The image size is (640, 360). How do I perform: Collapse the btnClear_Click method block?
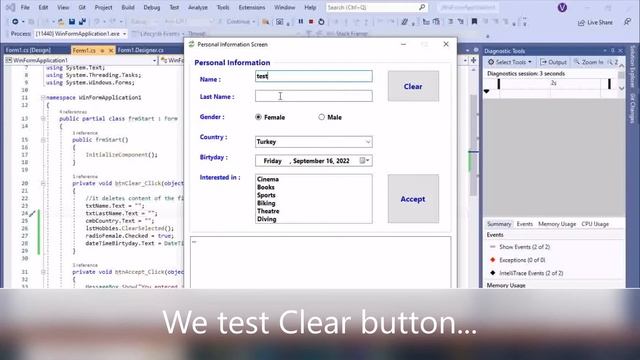click(x=43, y=183)
